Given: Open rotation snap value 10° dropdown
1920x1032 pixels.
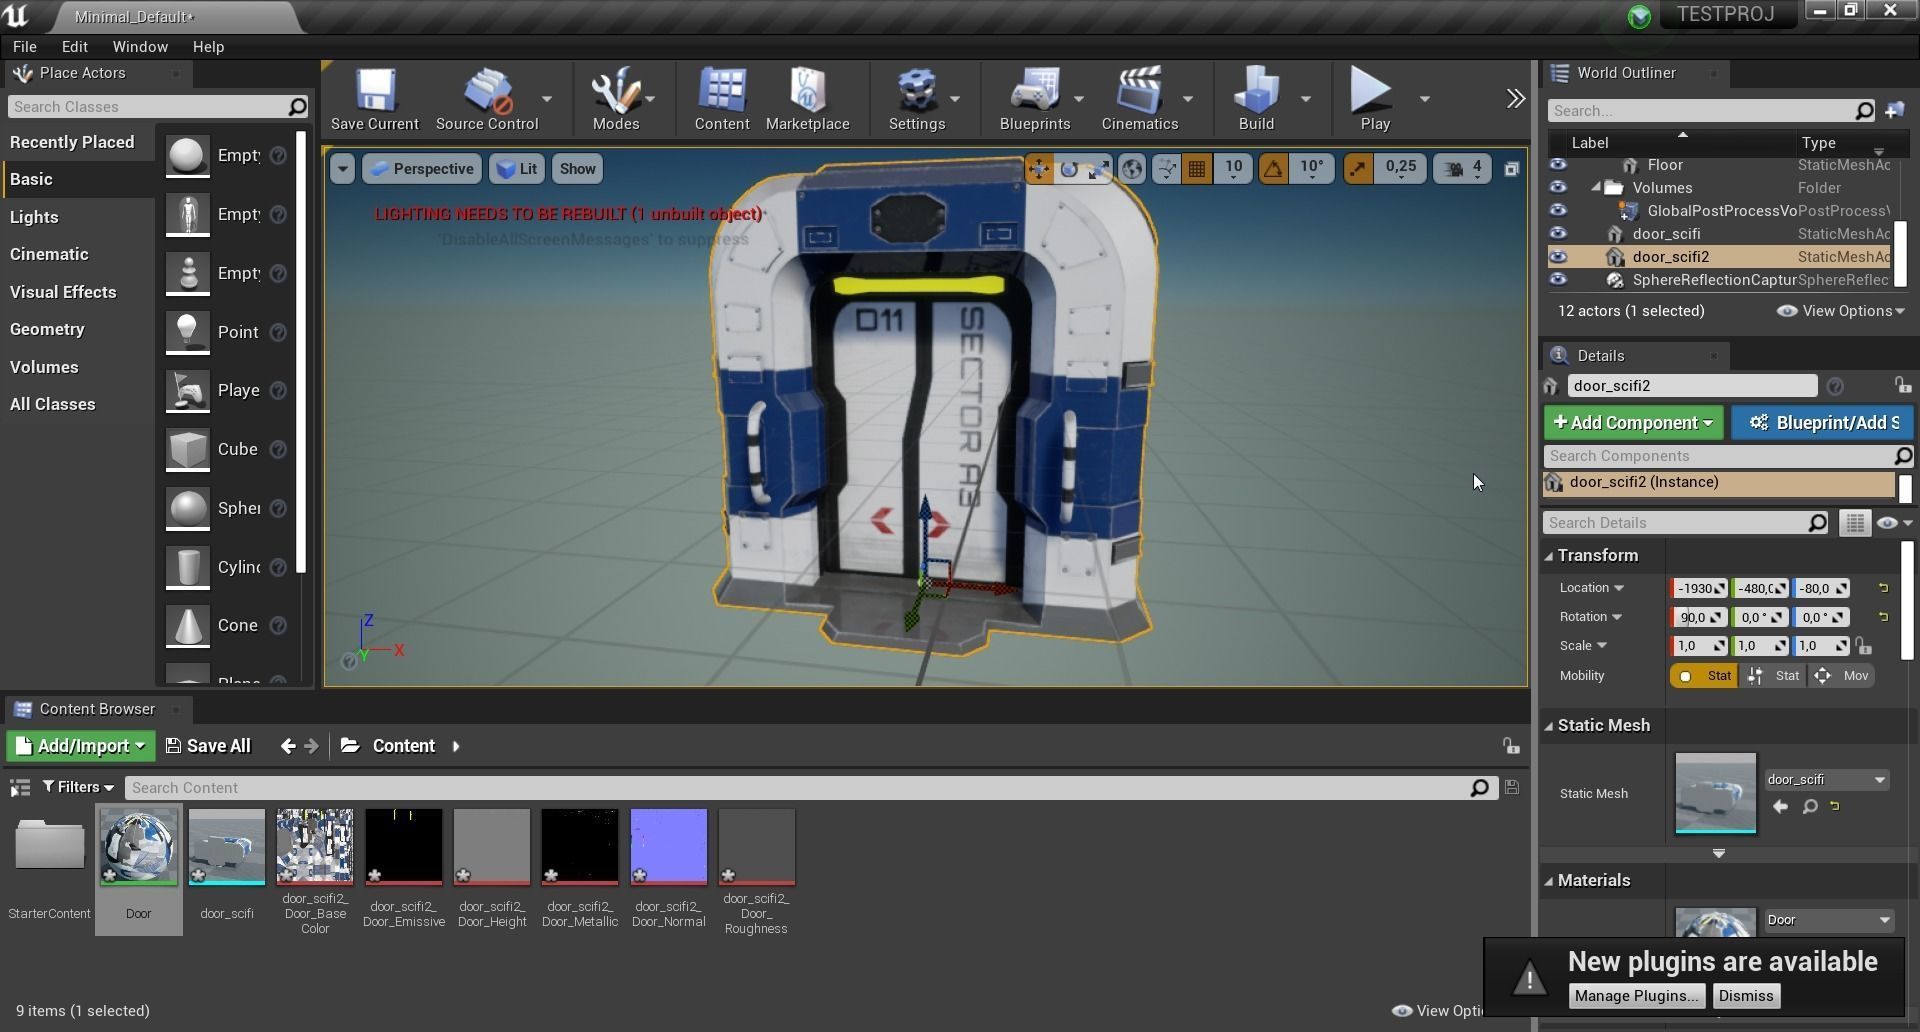Looking at the screenshot, I should click(1312, 169).
